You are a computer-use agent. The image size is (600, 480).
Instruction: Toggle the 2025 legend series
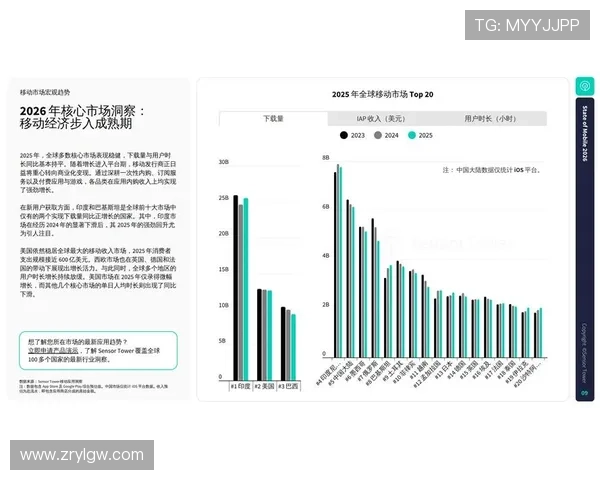(420, 135)
